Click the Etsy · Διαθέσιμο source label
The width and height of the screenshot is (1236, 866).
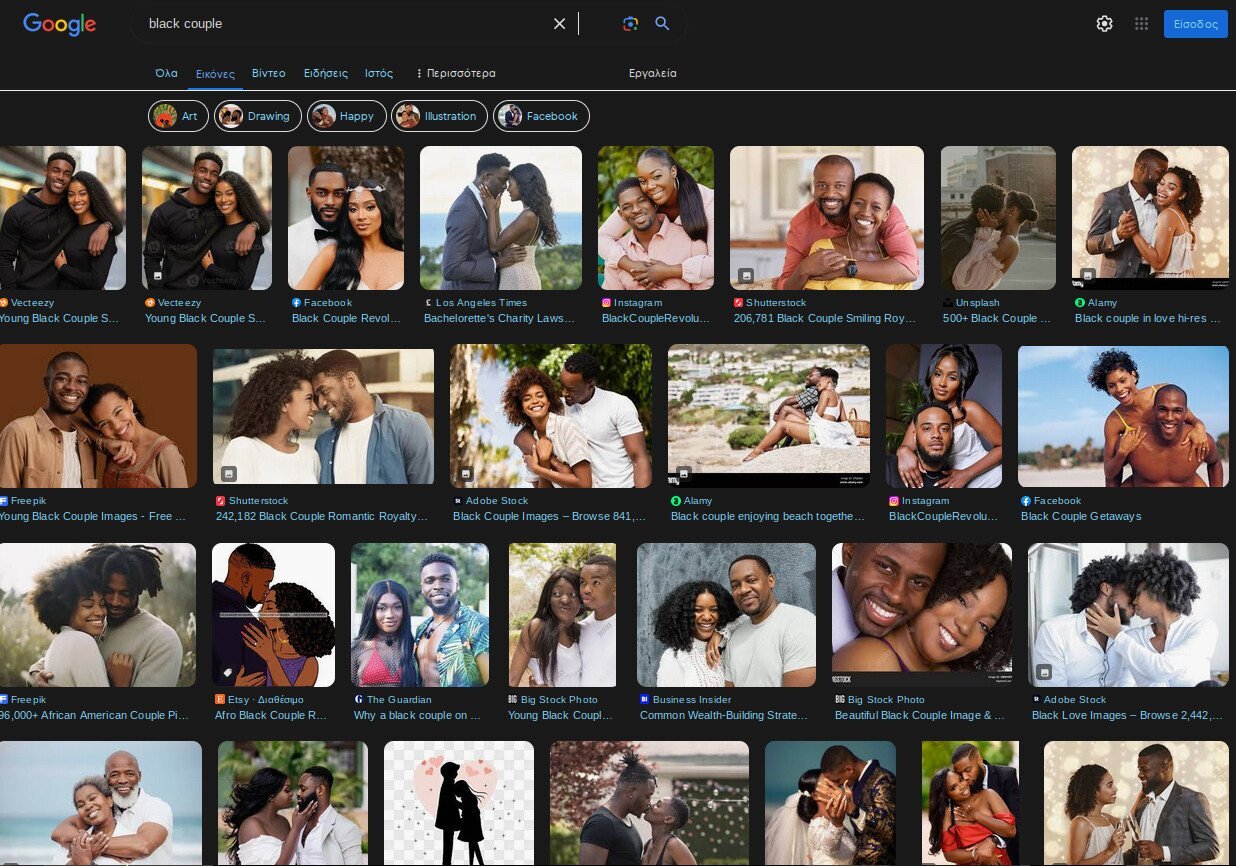coord(265,699)
